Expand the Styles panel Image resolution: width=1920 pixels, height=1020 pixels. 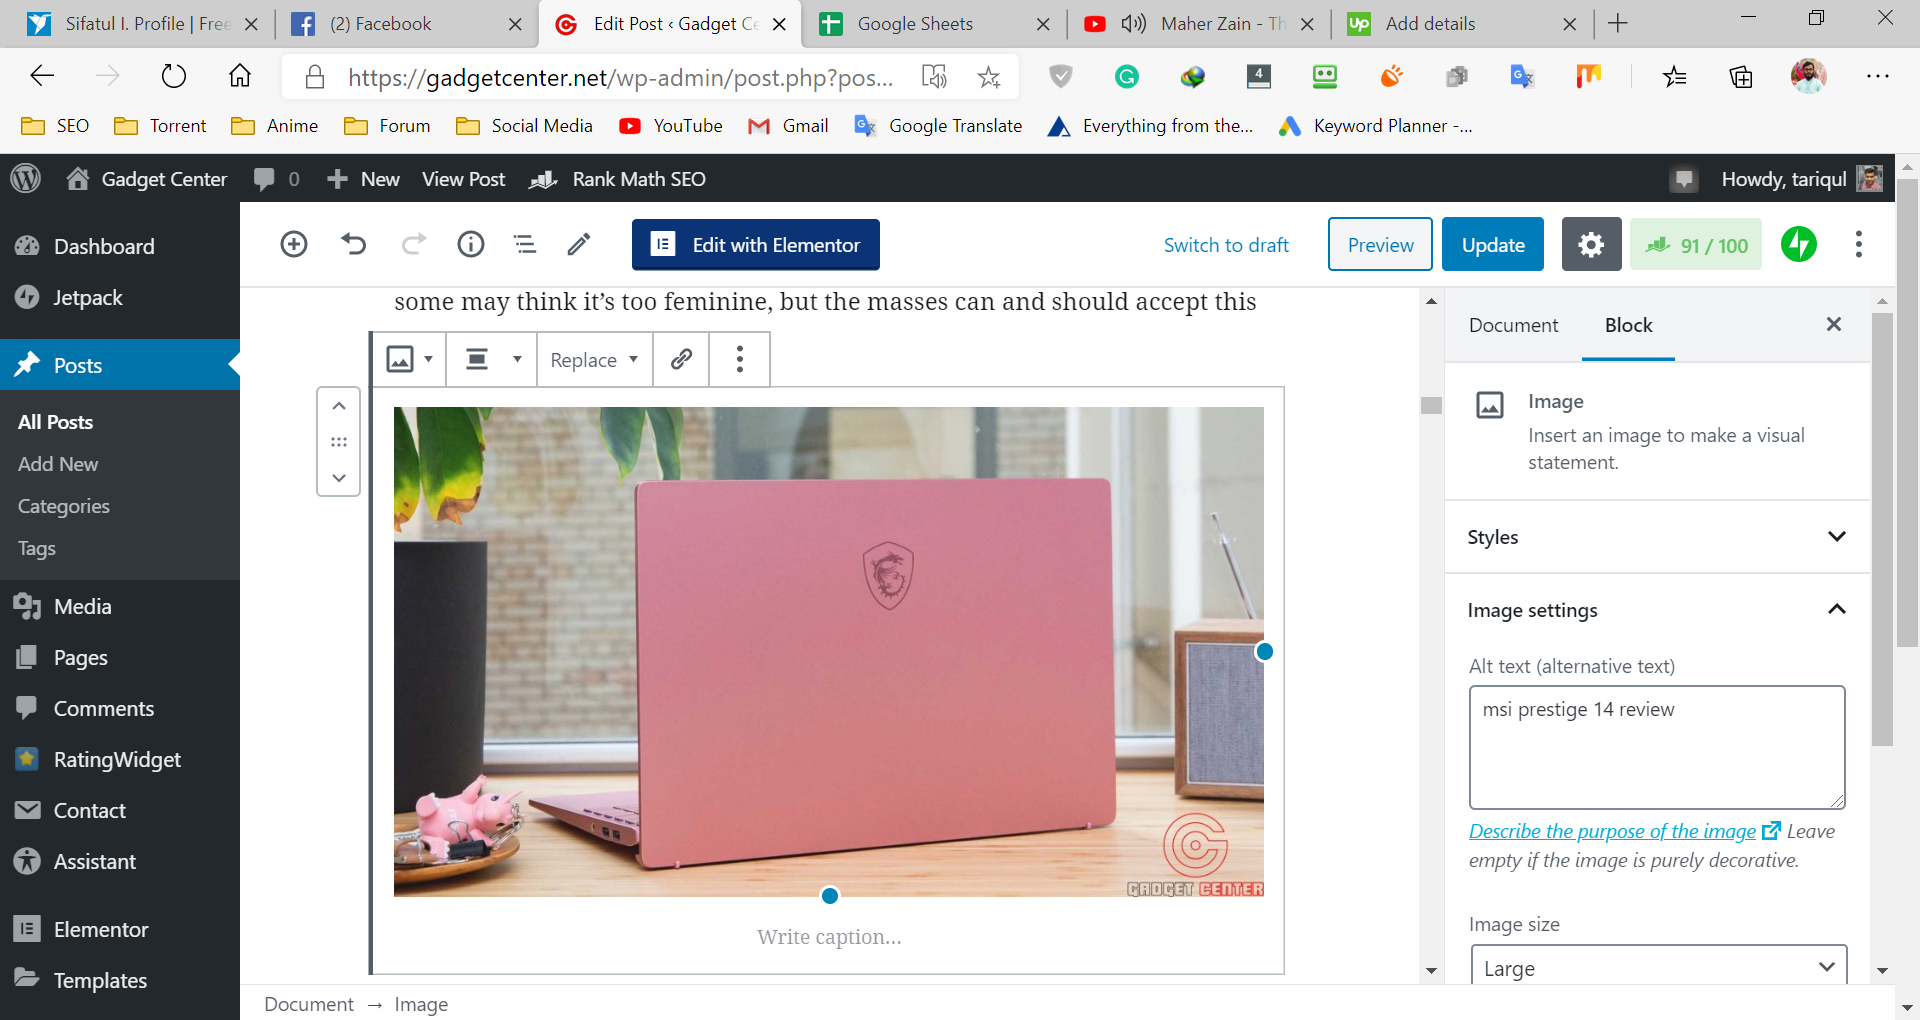tap(1656, 537)
